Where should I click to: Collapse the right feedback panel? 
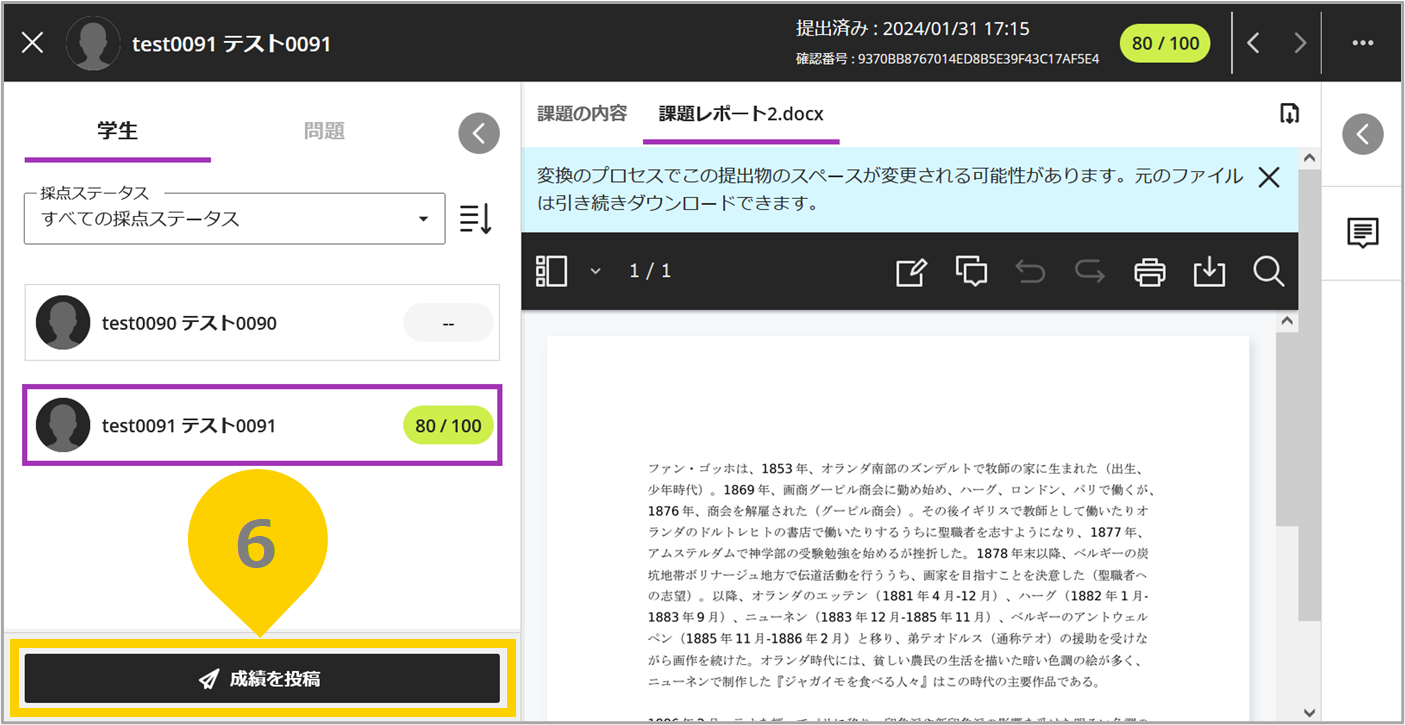(x=1363, y=133)
